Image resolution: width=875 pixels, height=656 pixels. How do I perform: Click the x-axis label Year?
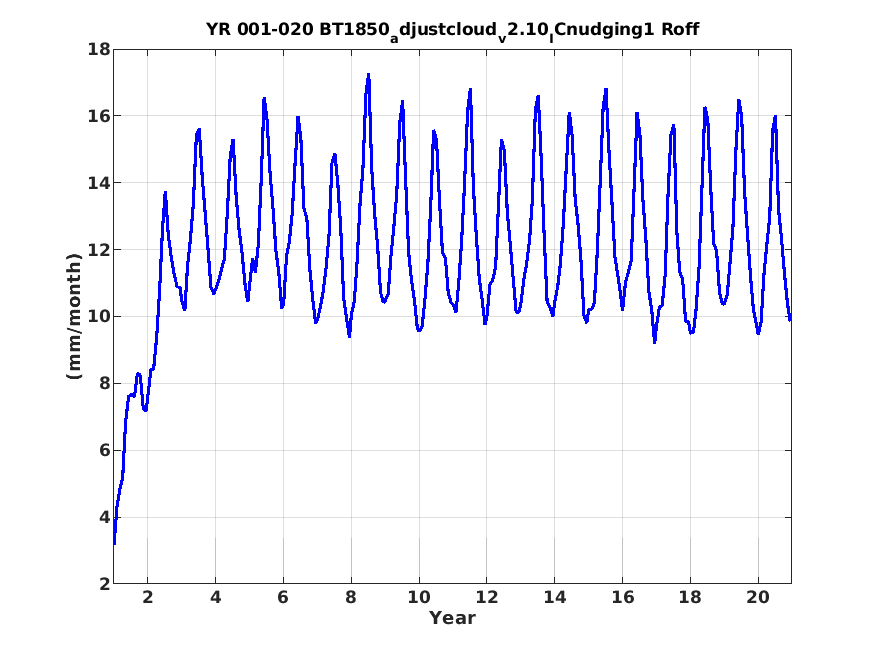452,618
